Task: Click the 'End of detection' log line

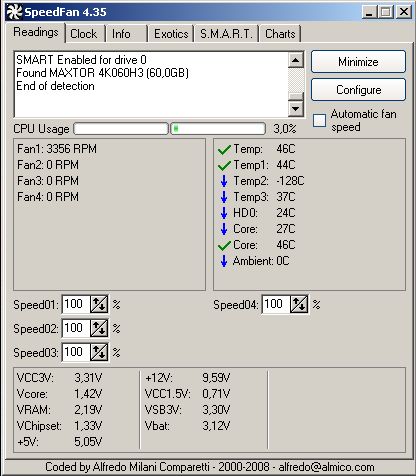Action: (x=55, y=86)
